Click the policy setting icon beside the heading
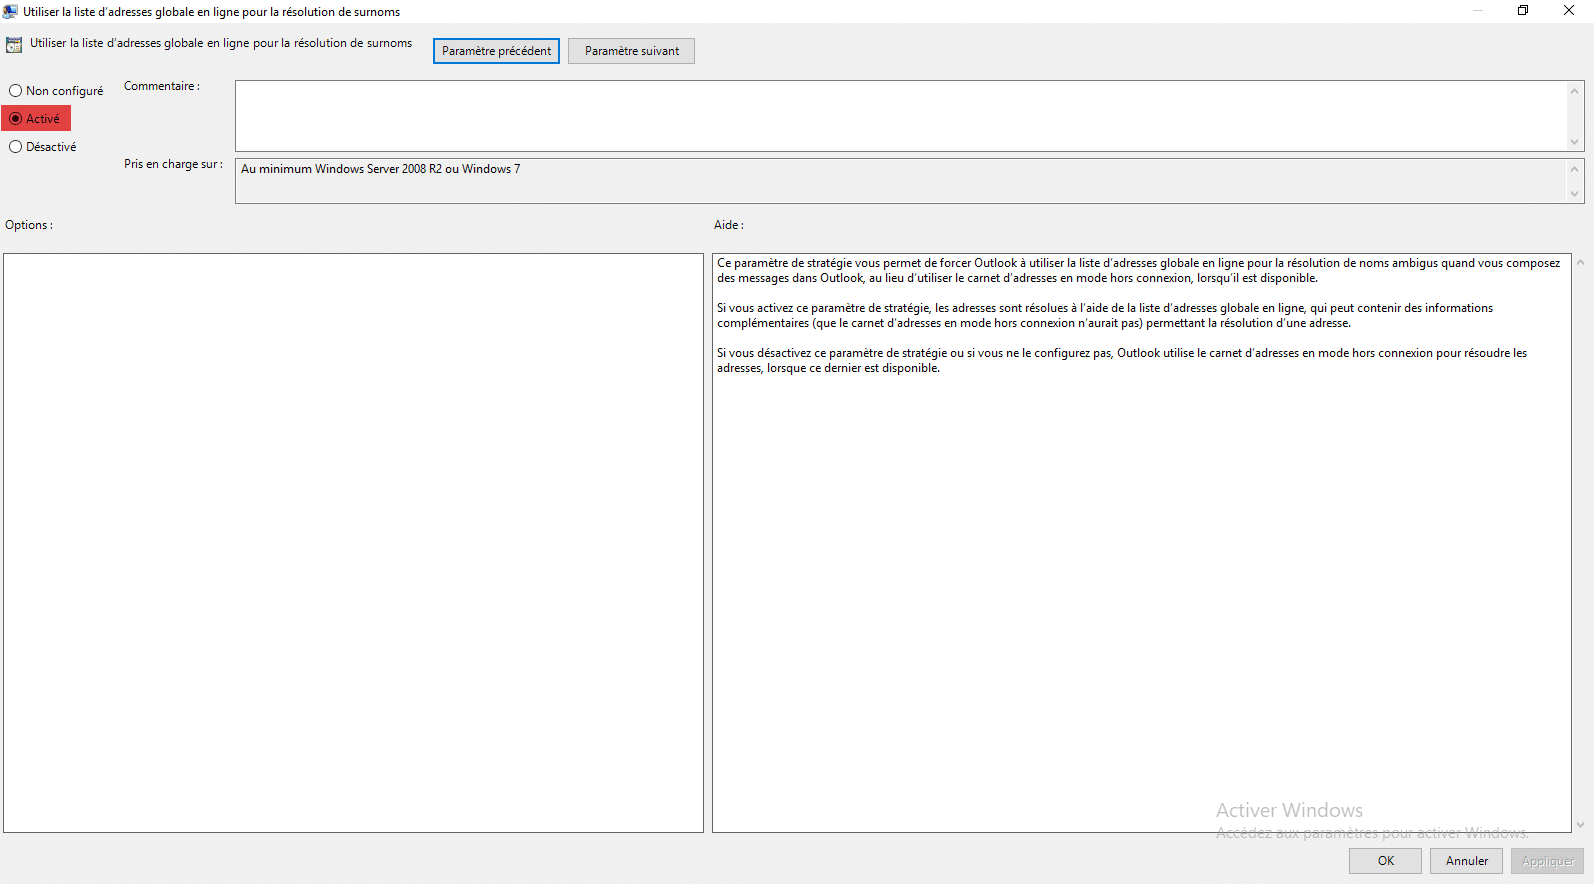The height and width of the screenshot is (884, 1594). click(14, 45)
